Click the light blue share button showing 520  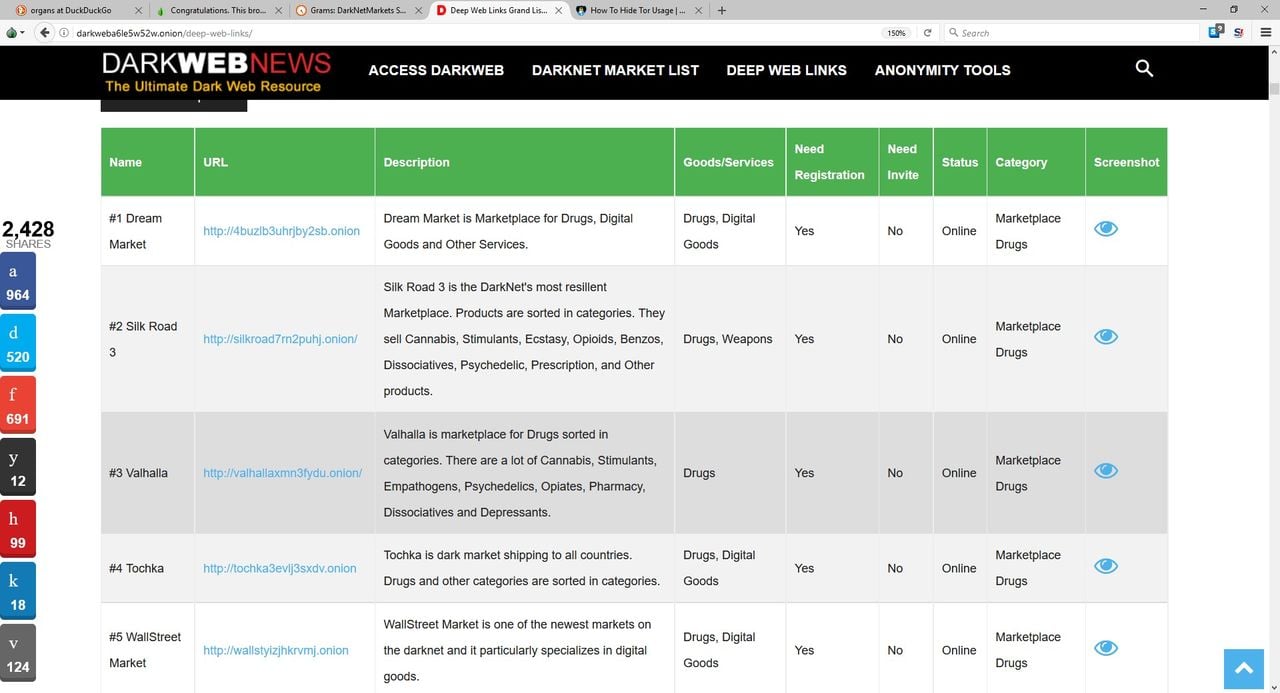18,345
